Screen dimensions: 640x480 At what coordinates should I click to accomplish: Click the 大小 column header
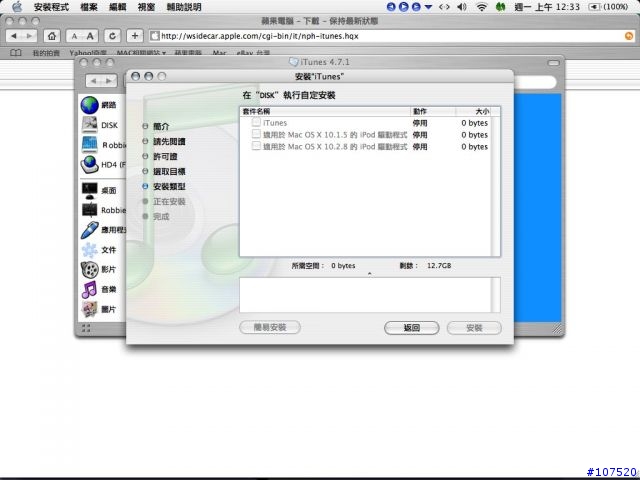coord(473,111)
